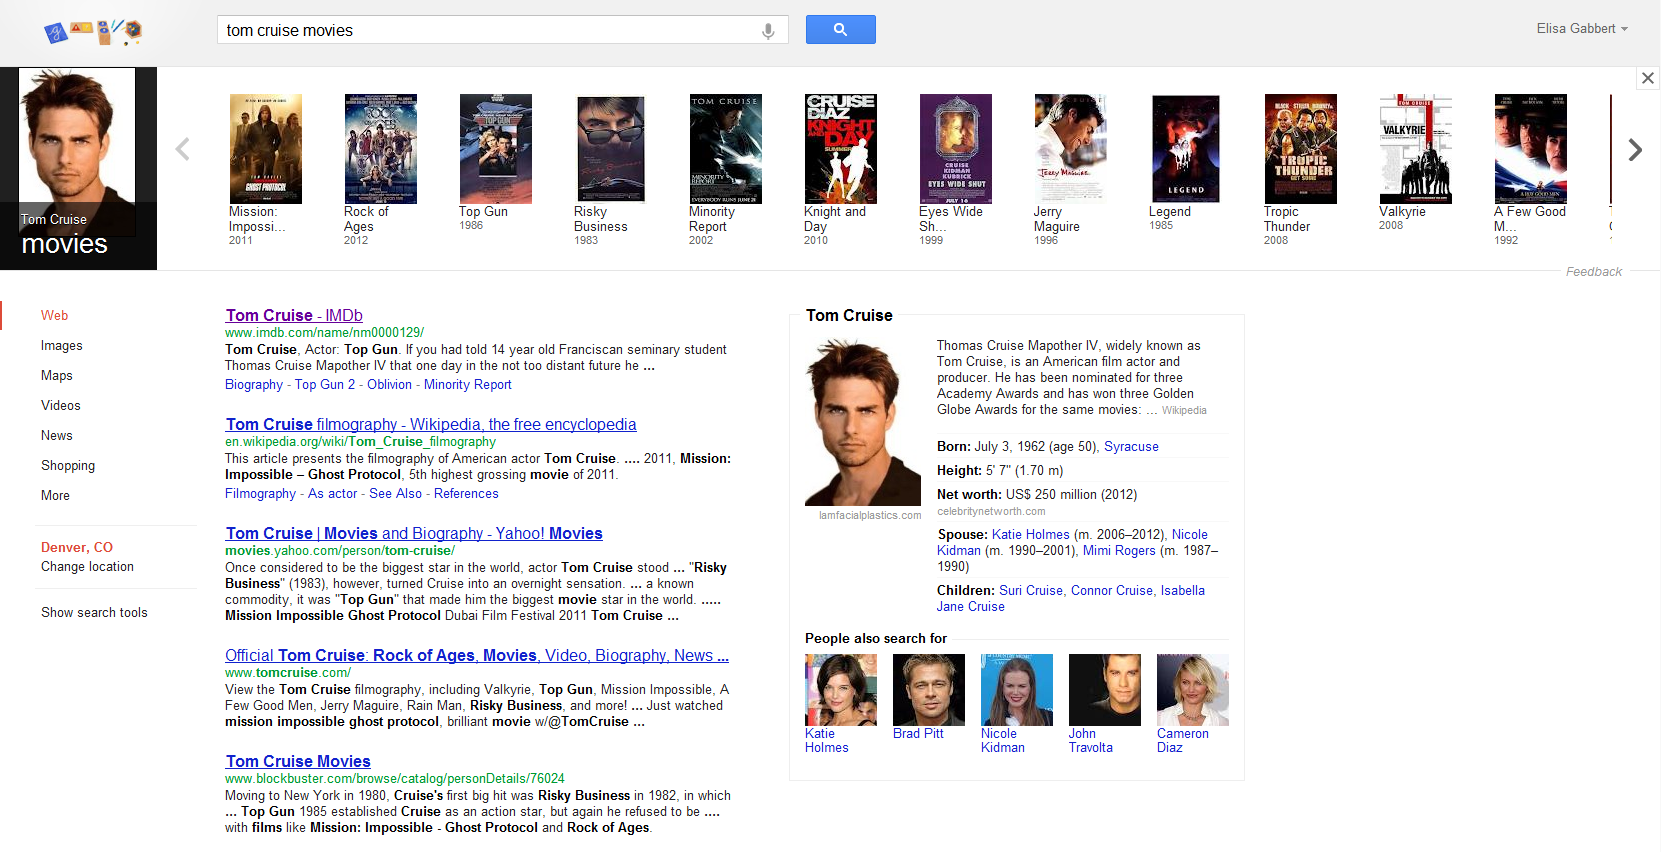Switch to Videos search
This screenshot has width=1661, height=852.
coord(60,405)
